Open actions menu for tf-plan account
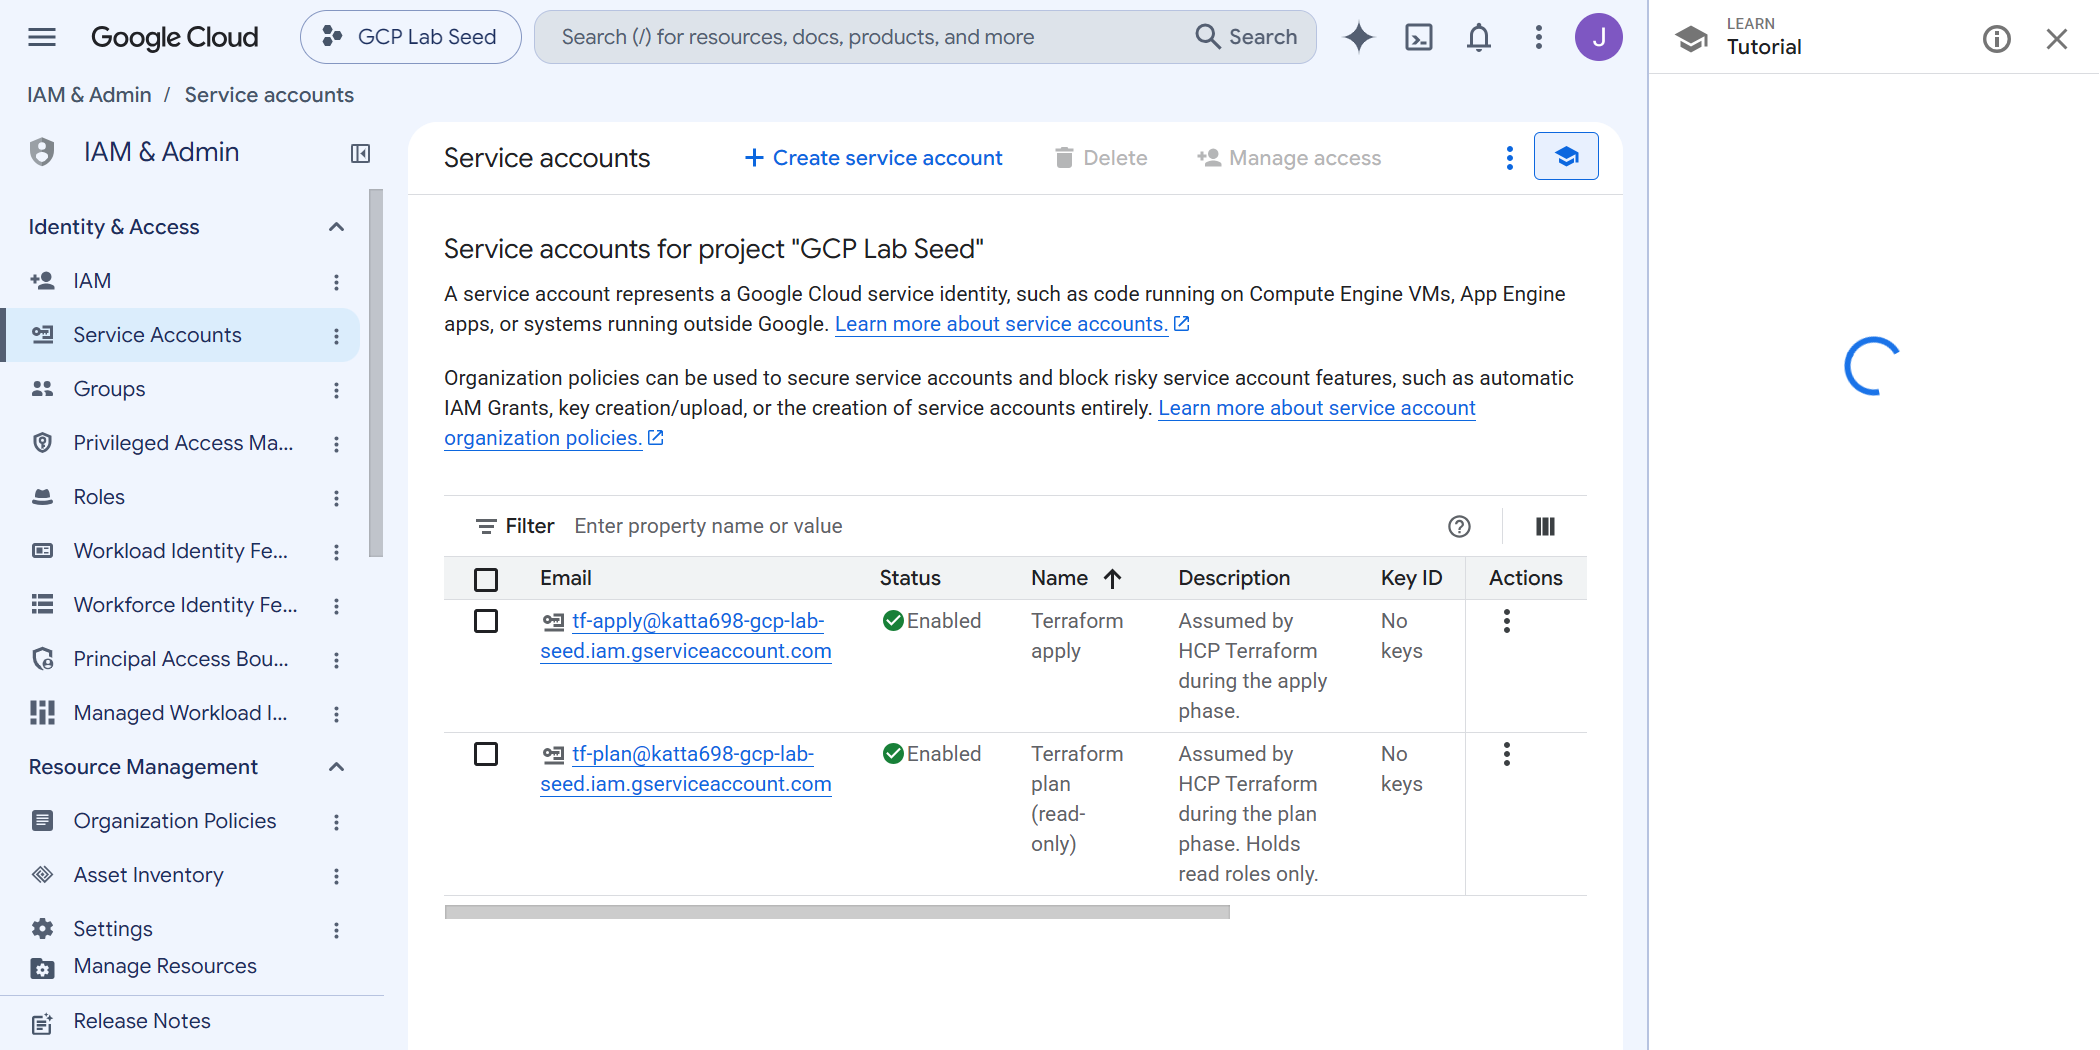 pos(1507,754)
